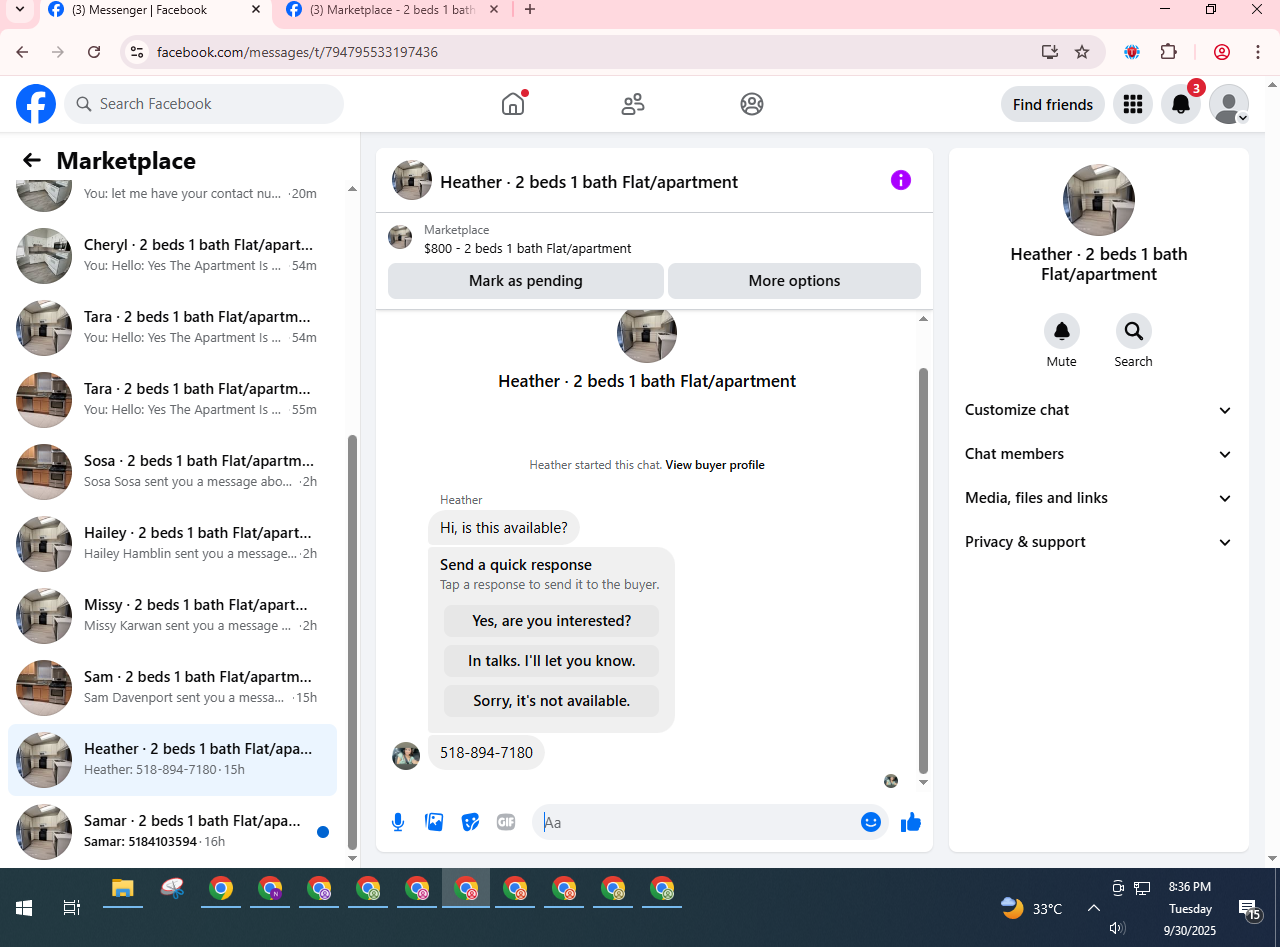Image resolution: width=1280 pixels, height=947 pixels.
Task: Click the chat messages scrollbar
Action: point(923,570)
